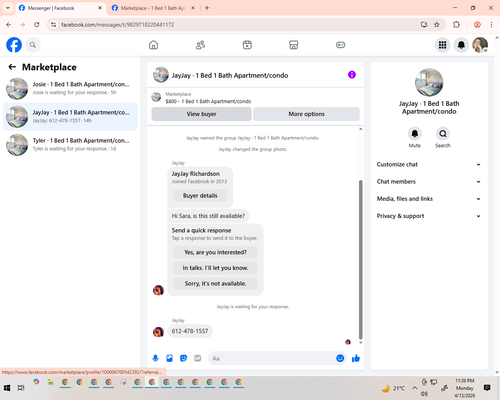The height and width of the screenshot is (400, 500).
Task: Open Buyer details button
Action: 200,196
